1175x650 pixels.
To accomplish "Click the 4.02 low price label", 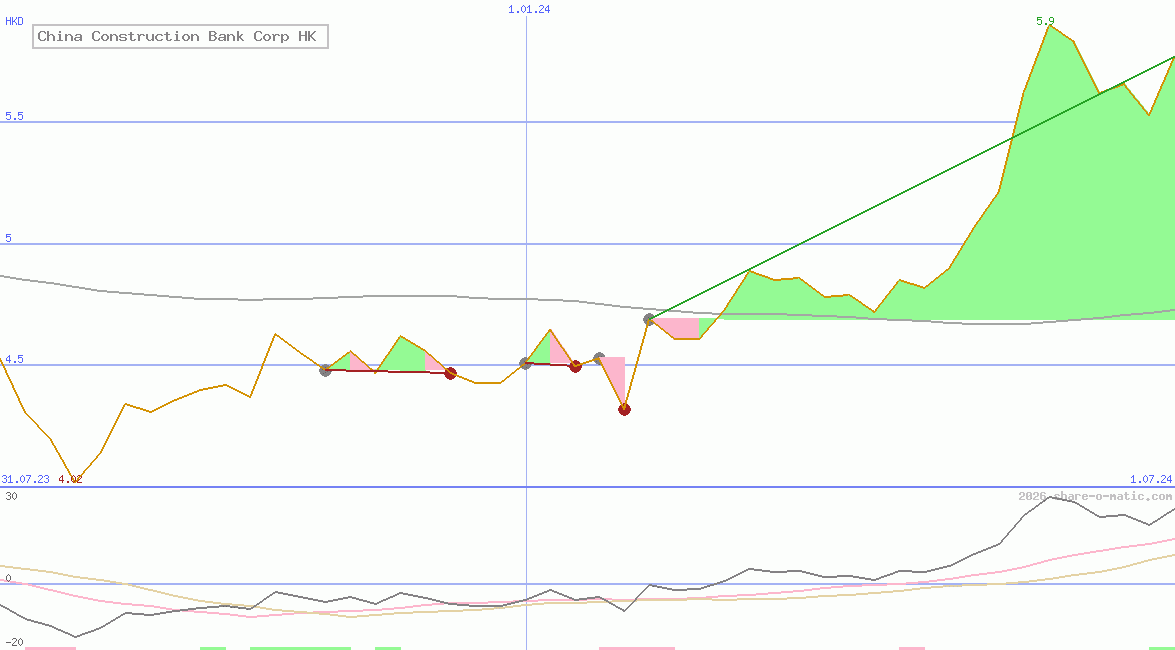I will tap(70, 479).
